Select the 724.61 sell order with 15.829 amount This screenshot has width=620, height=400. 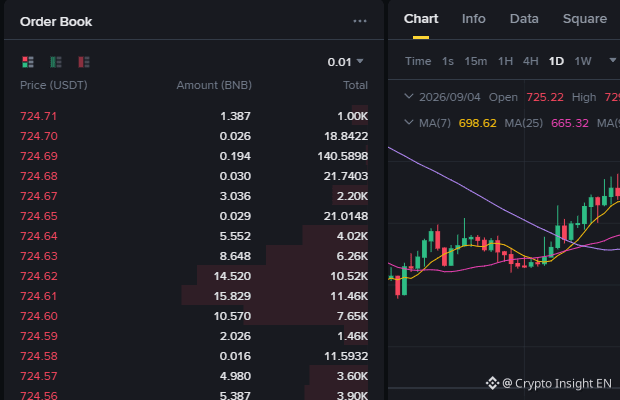(x=194, y=296)
